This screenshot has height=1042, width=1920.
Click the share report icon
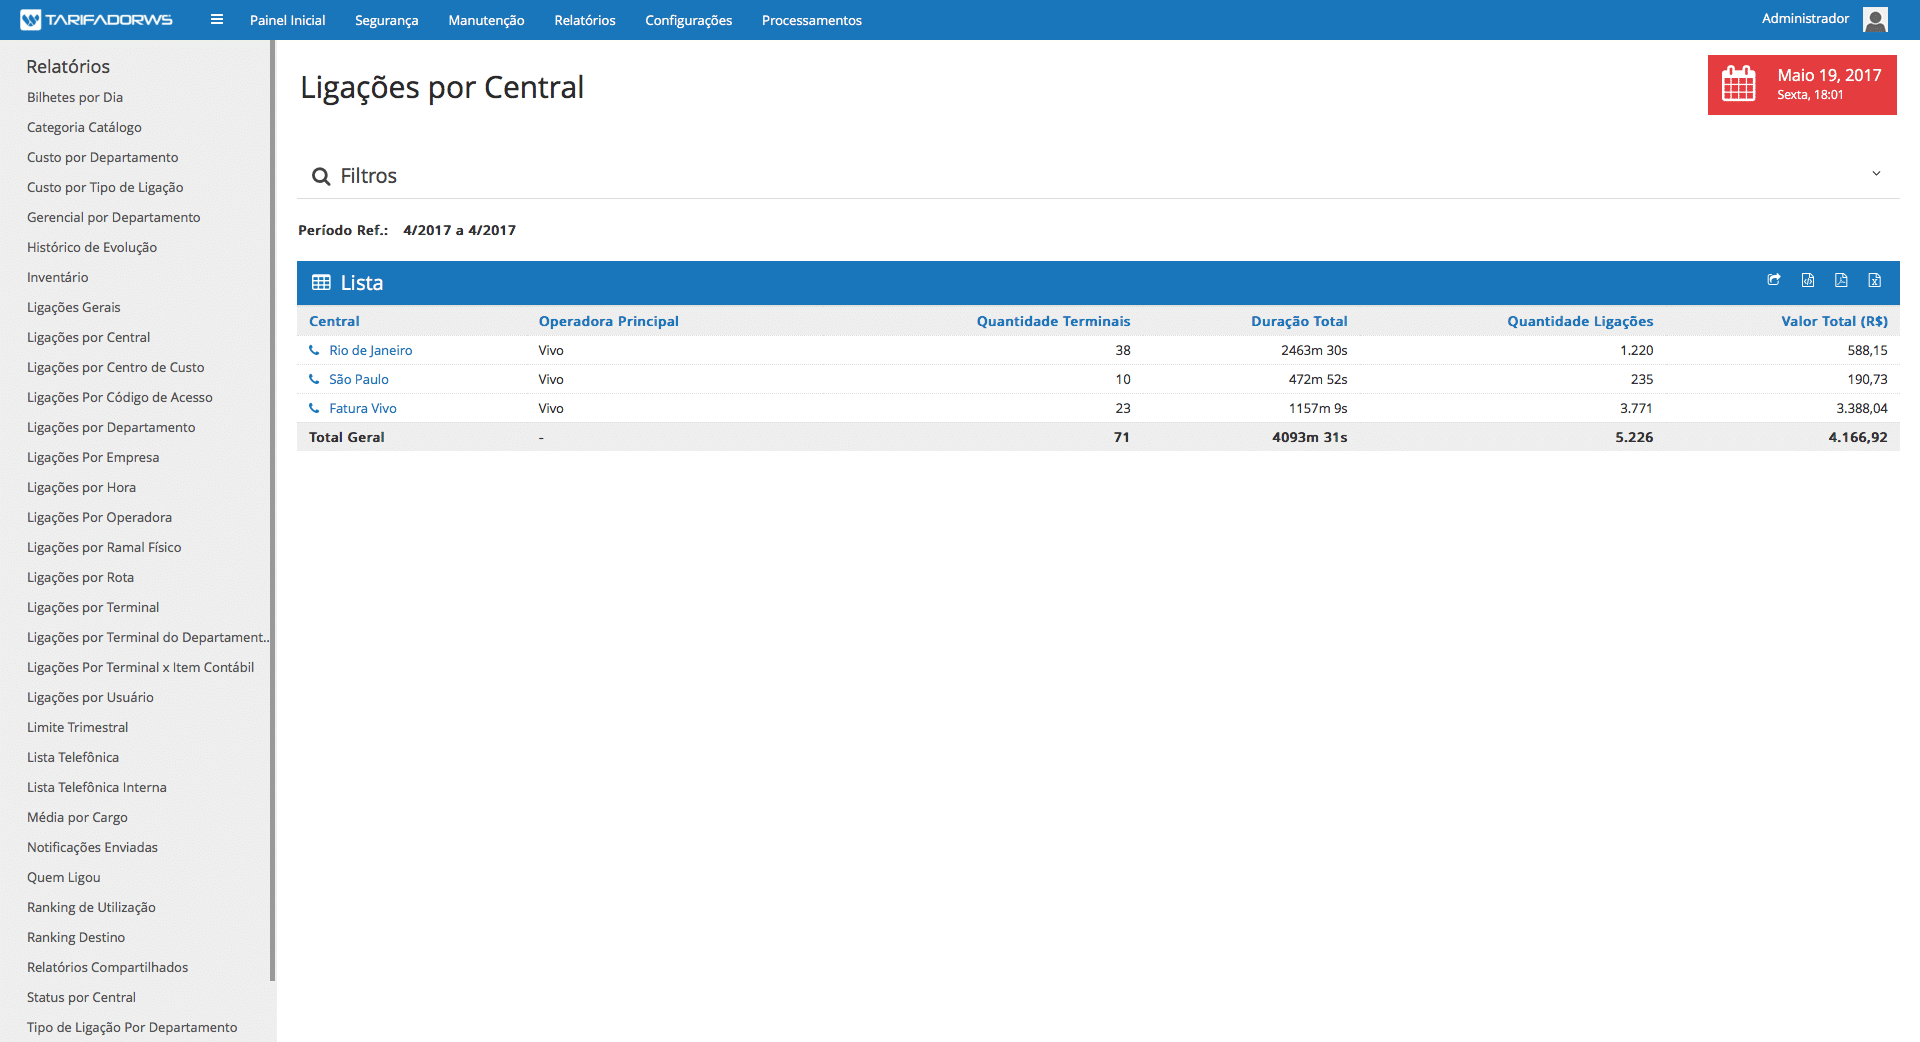1773,281
